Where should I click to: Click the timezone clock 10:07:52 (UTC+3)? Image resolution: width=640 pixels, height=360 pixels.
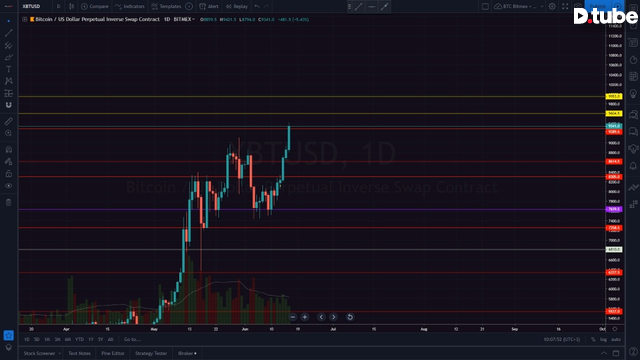tap(562, 339)
